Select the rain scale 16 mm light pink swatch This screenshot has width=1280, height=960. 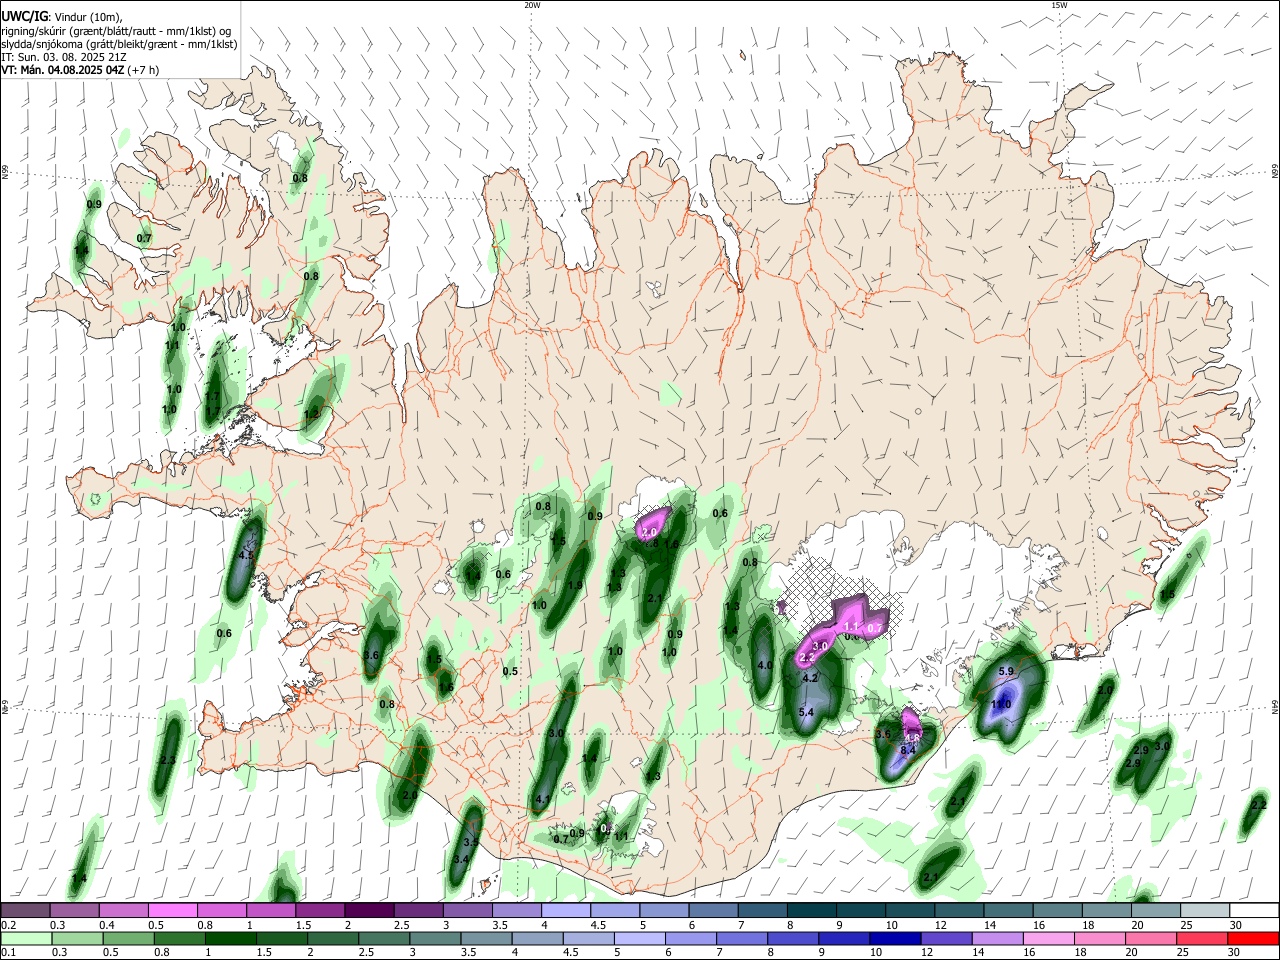(1048, 938)
